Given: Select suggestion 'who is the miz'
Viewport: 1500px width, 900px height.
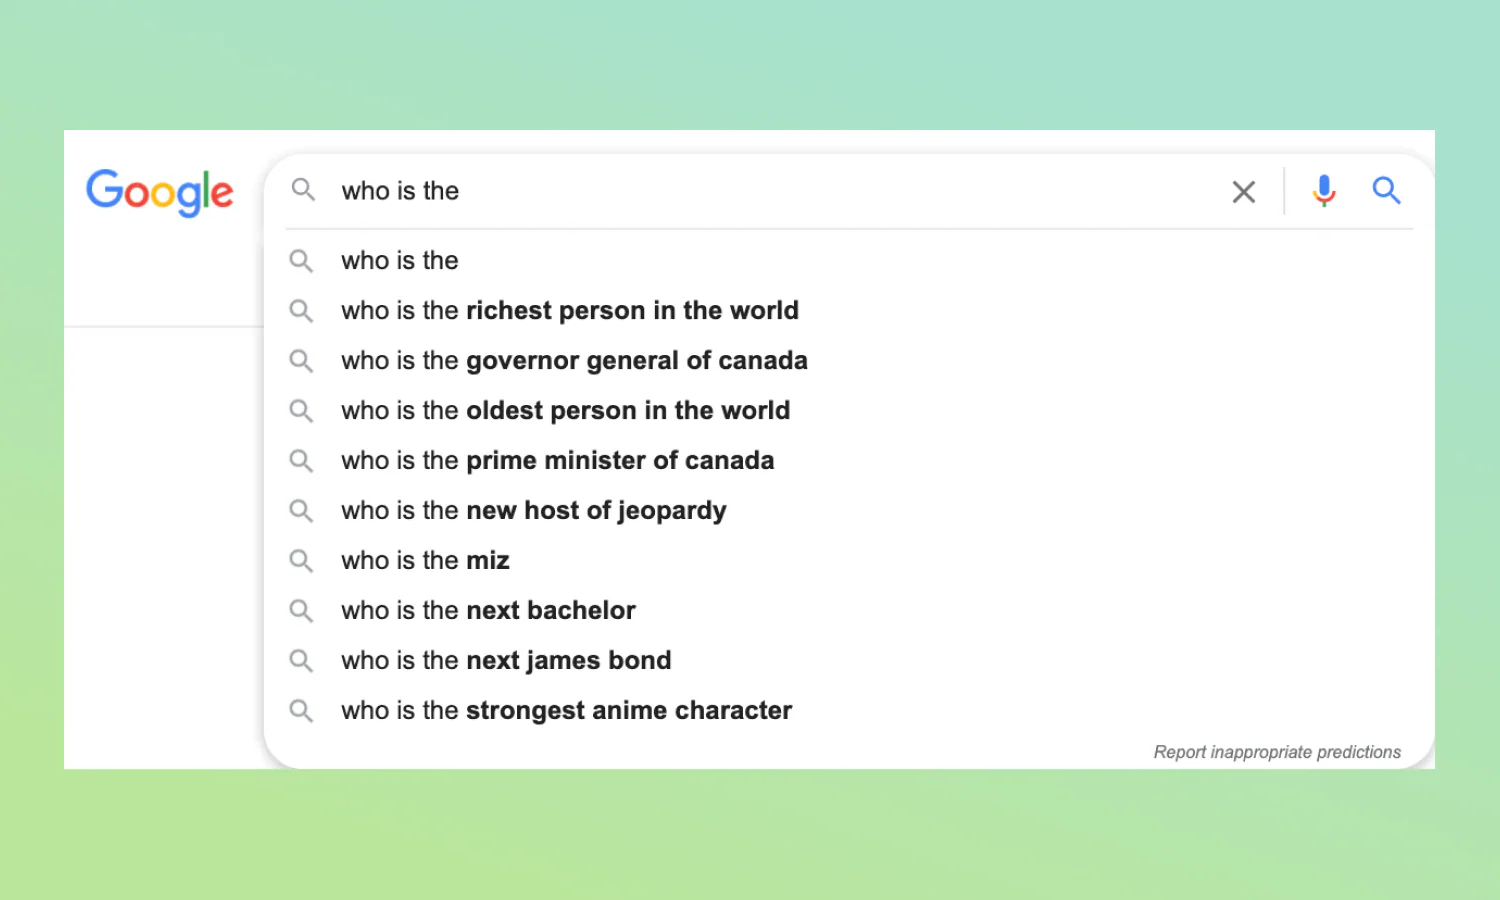Looking at the screenshot, I should 425,560.
